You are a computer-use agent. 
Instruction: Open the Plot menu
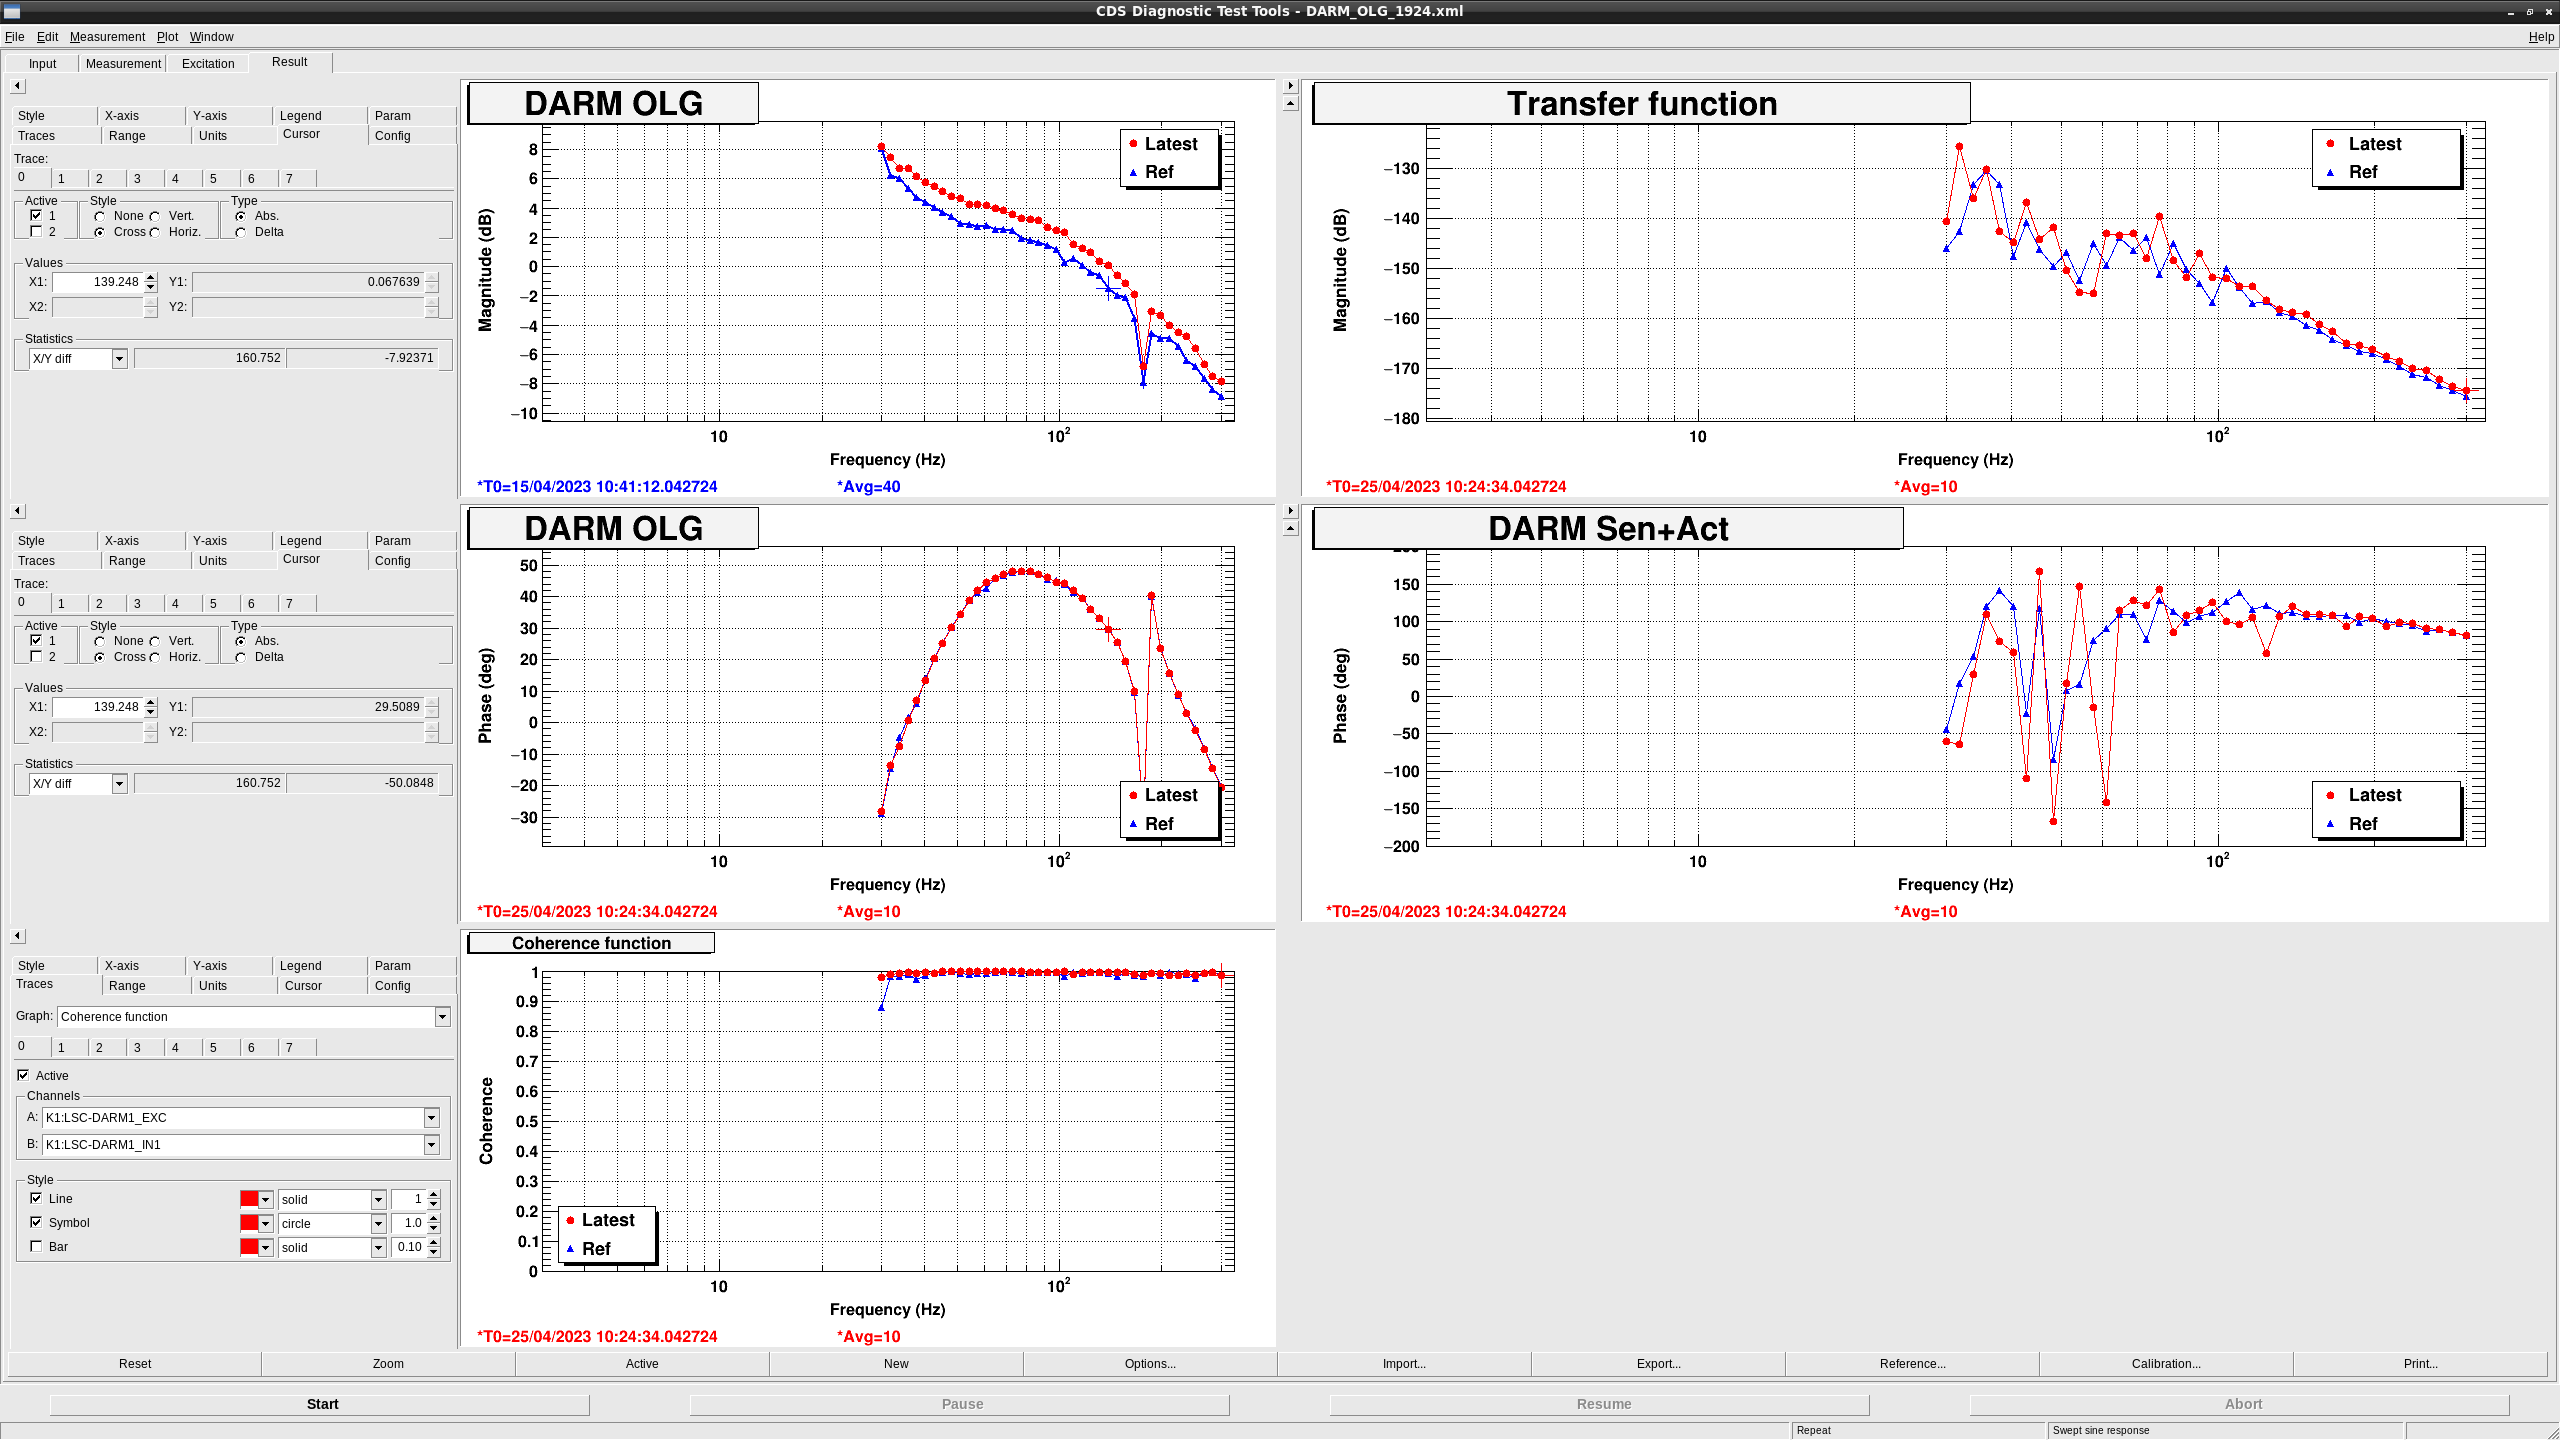point(167,36)
